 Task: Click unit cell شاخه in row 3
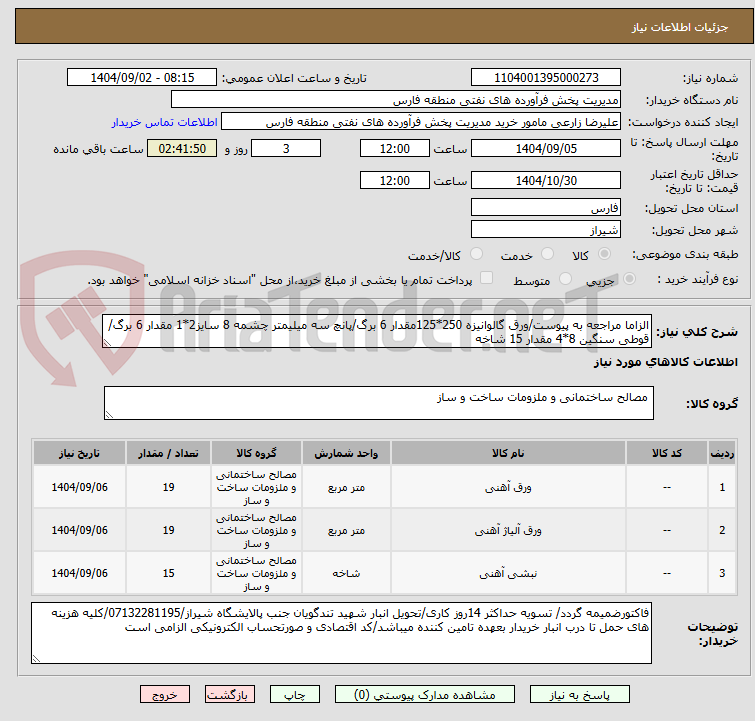pyautogui.click(x=346, y=573)
